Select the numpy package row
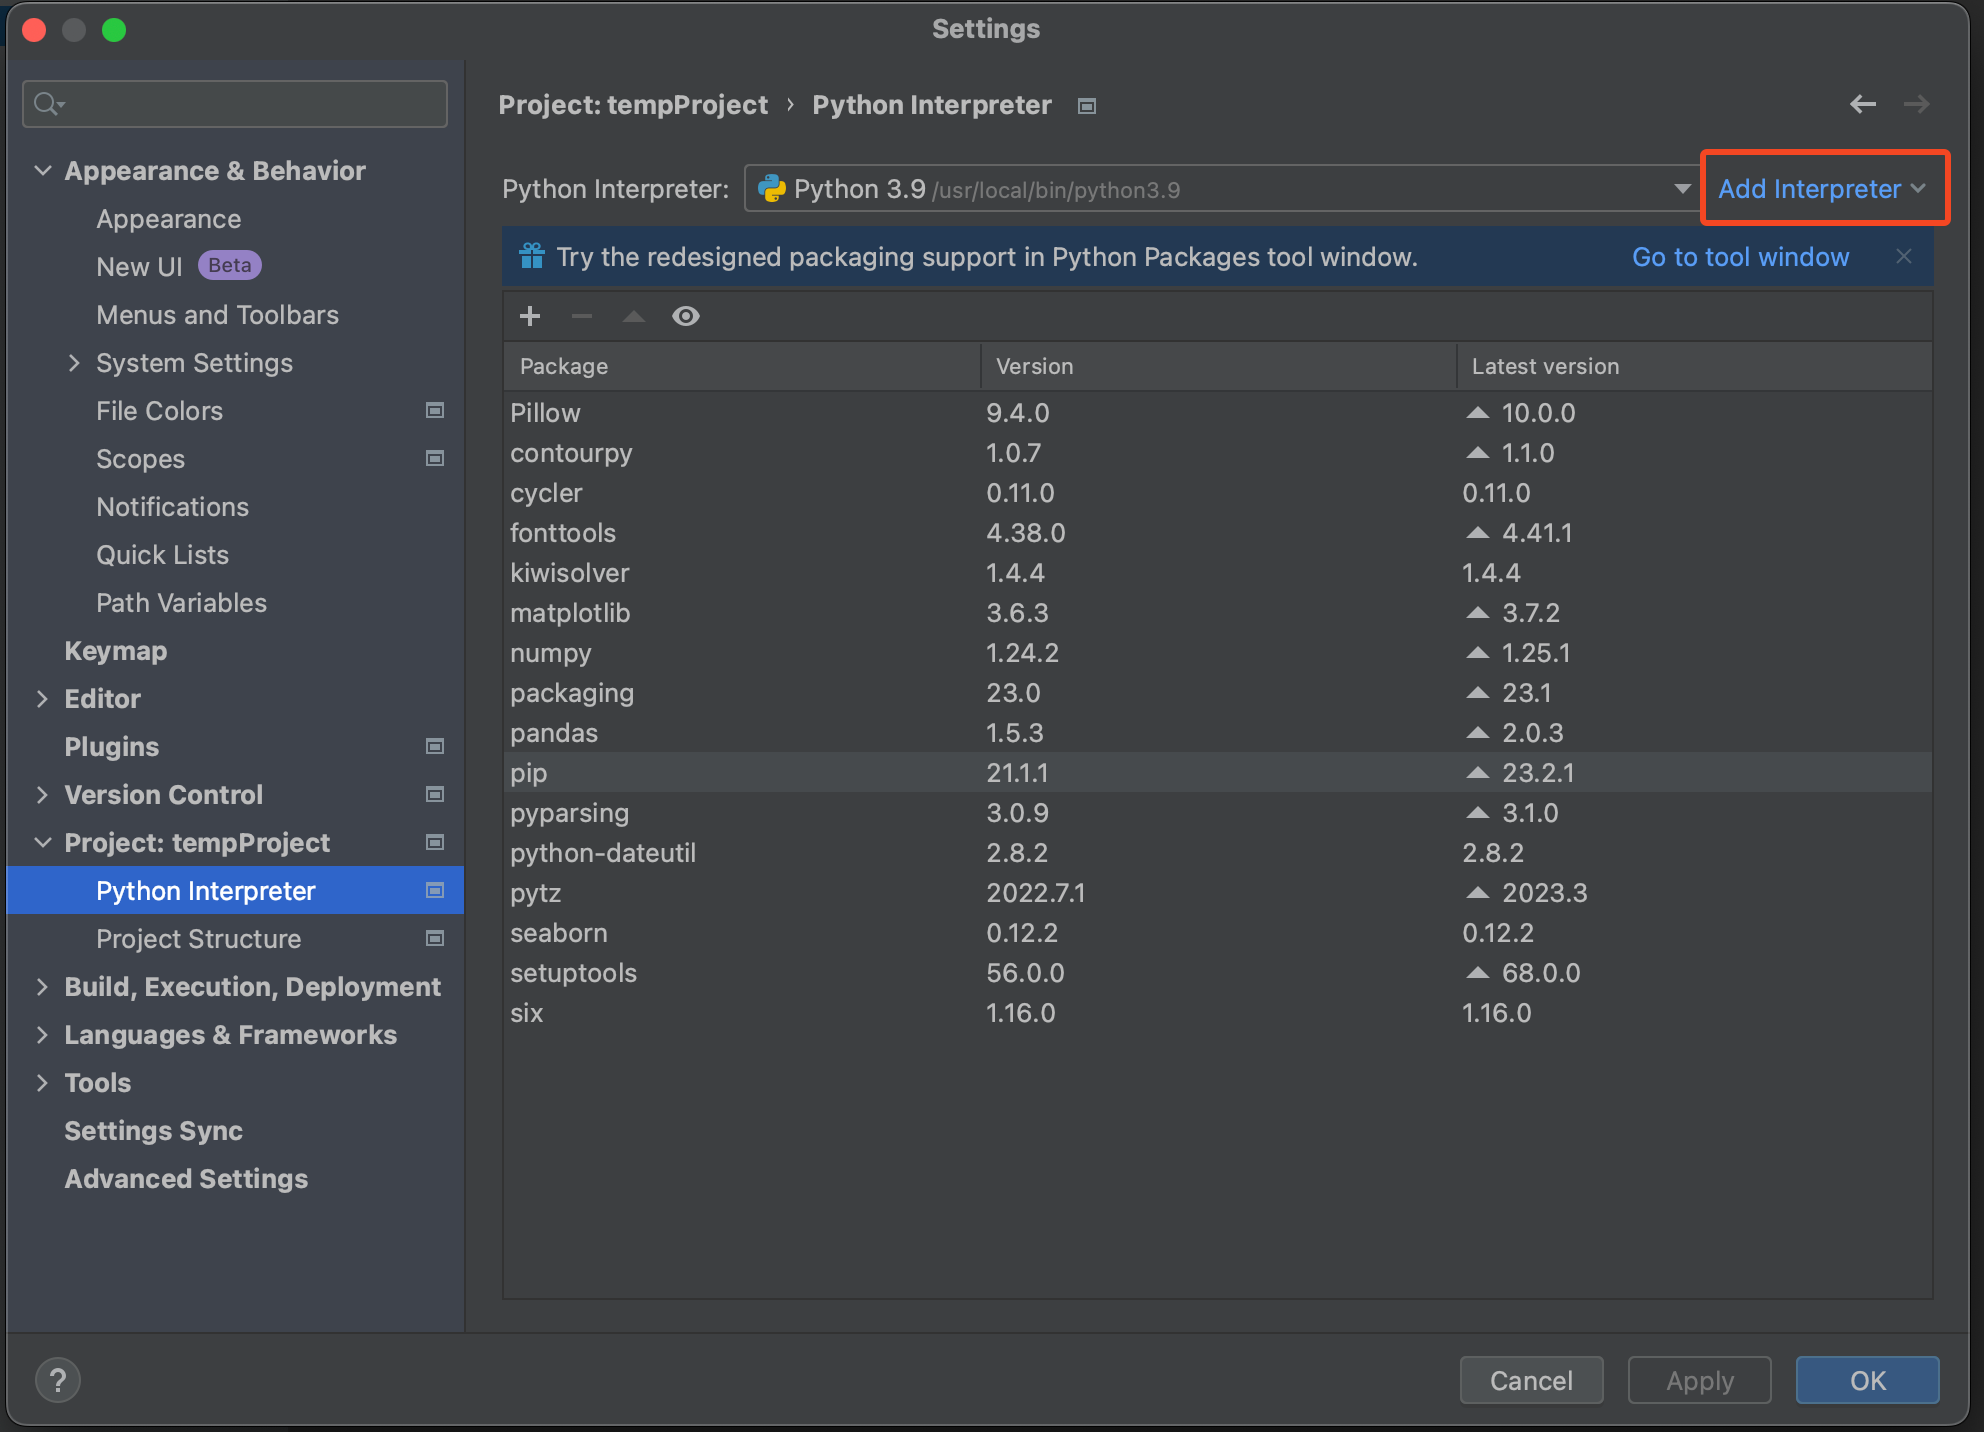 click(x=1218, y=653)
